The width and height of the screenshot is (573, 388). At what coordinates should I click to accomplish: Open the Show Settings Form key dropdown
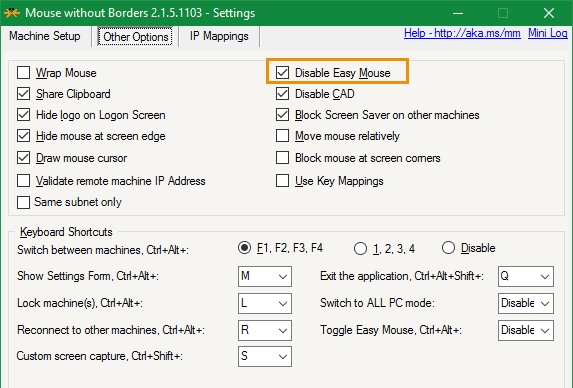pos(265,276)
